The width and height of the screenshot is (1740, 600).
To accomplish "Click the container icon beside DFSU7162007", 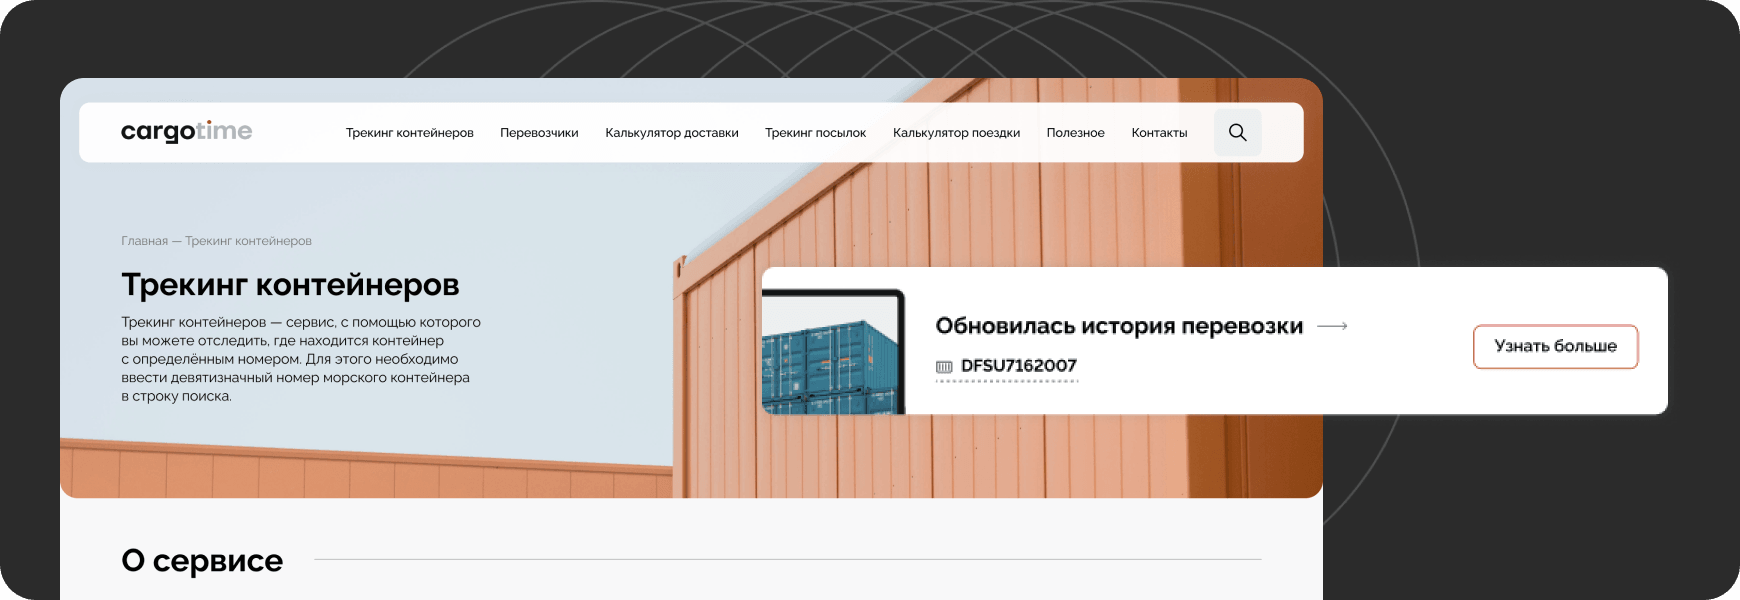I will [x=944, y=367].
